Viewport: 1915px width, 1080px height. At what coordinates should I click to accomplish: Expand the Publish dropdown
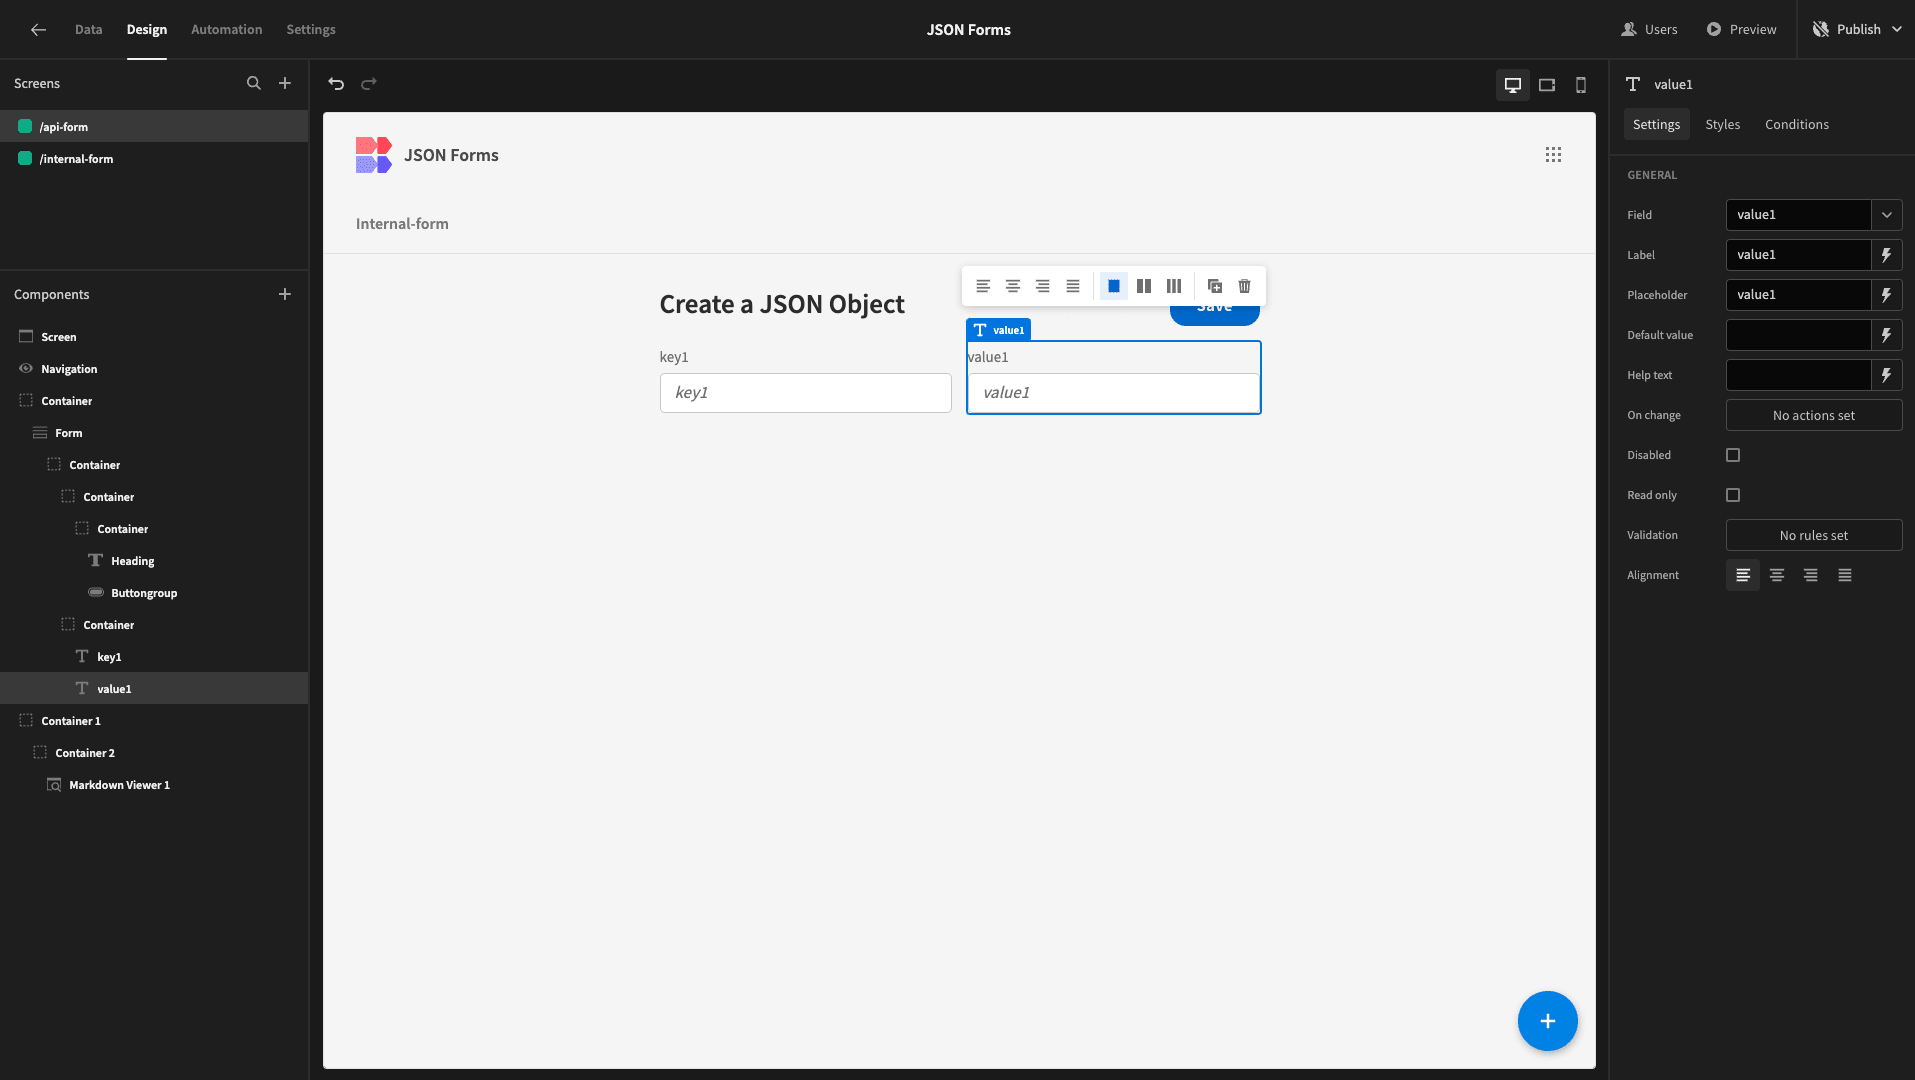click(x=1897, y=29)
